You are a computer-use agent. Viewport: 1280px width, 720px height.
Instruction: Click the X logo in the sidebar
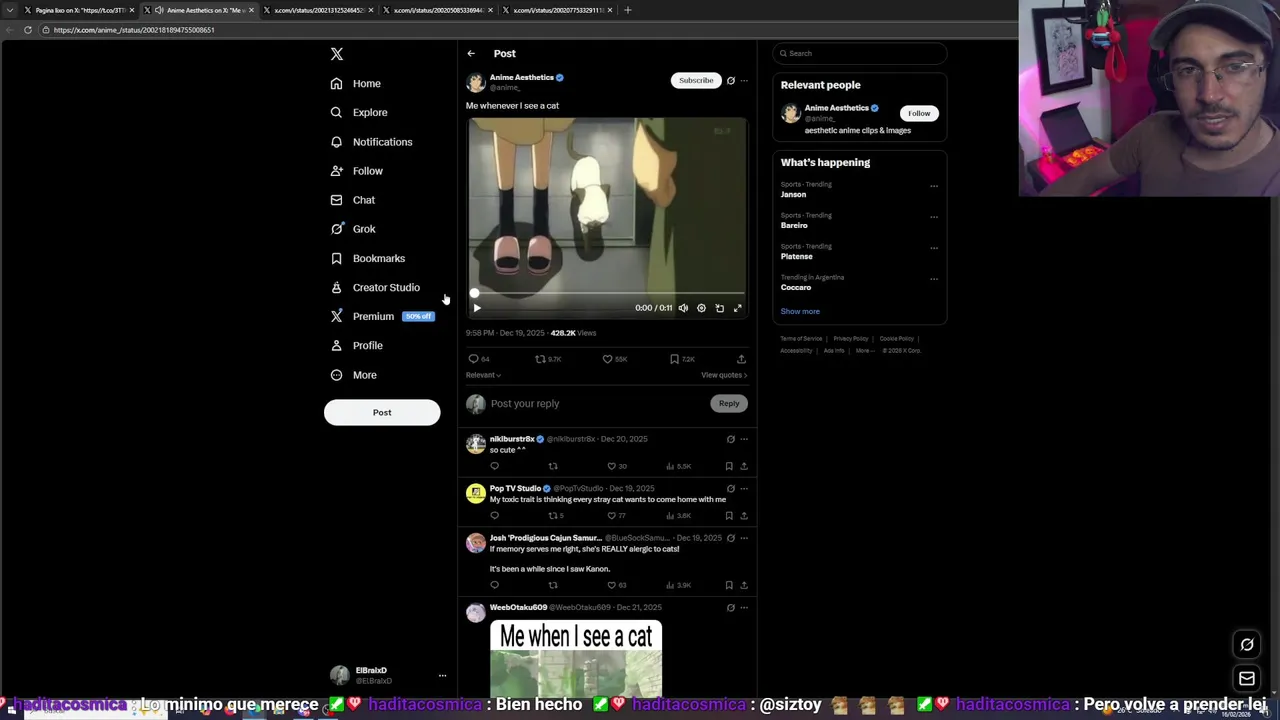click(337, 54)
